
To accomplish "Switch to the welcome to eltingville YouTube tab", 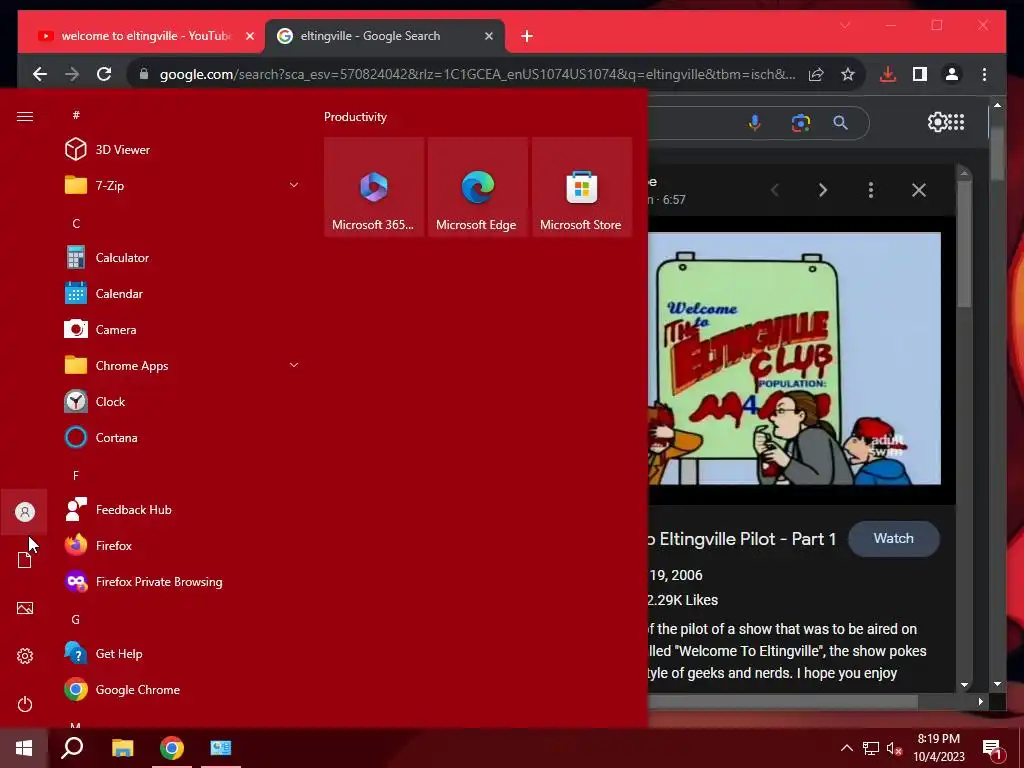I will [x=145, y=36].
